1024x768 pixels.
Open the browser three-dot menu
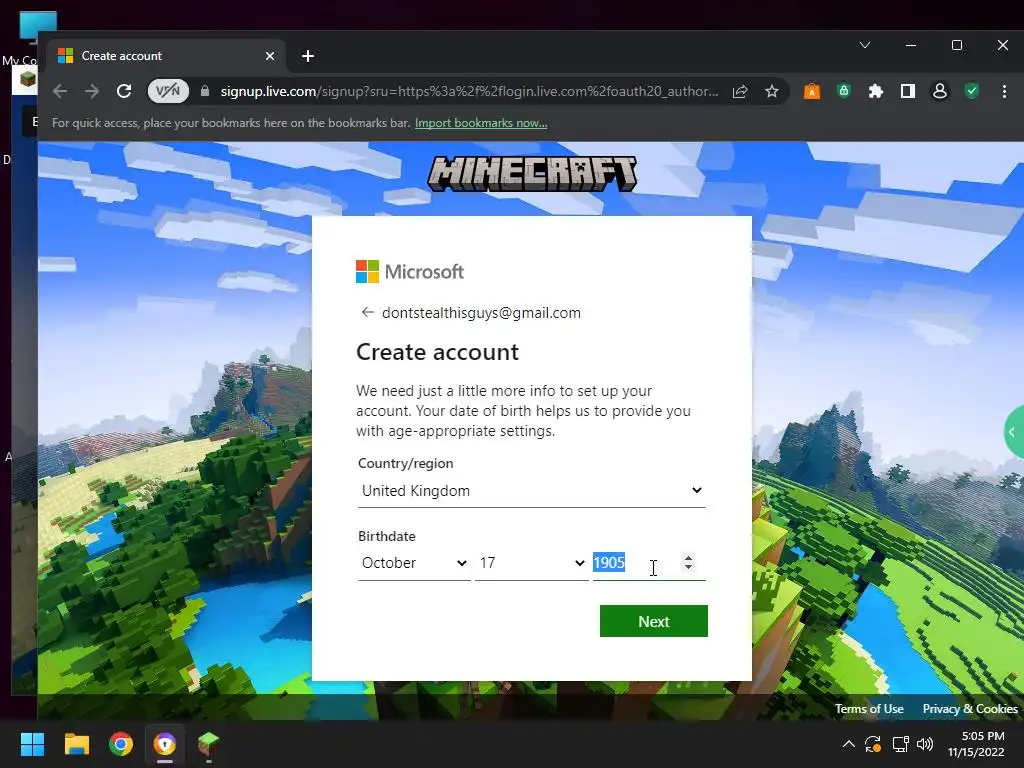(x=1004, y=91)
